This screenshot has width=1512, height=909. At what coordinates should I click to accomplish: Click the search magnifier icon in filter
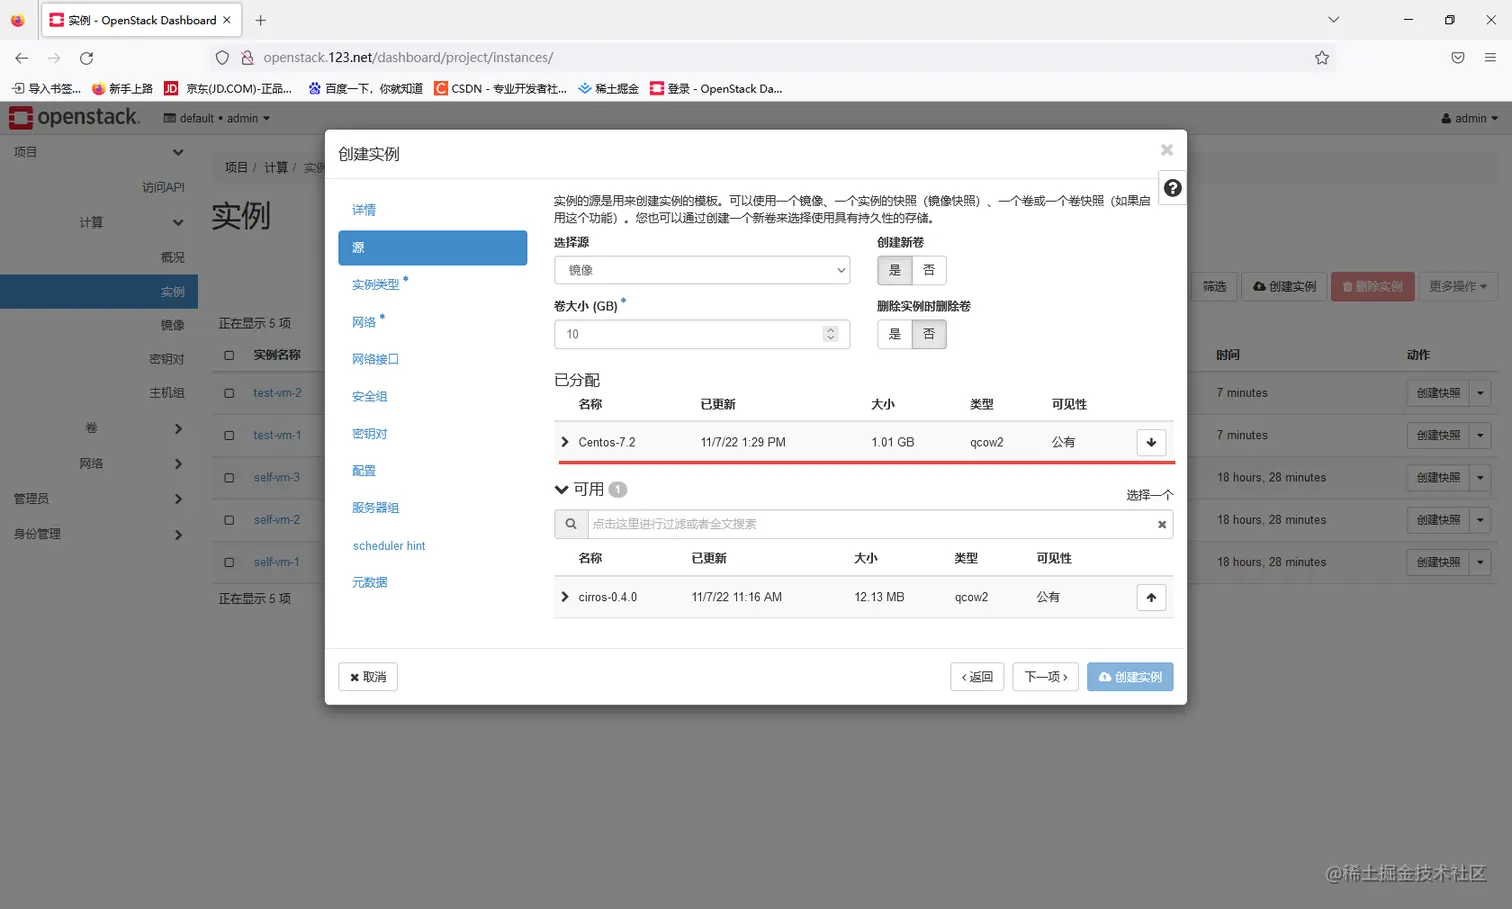571,524
